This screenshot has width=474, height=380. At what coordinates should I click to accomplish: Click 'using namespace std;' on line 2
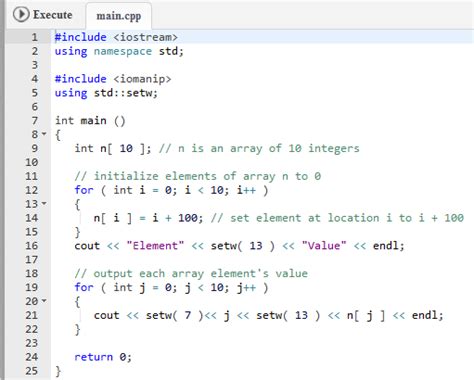pos(119,51)
